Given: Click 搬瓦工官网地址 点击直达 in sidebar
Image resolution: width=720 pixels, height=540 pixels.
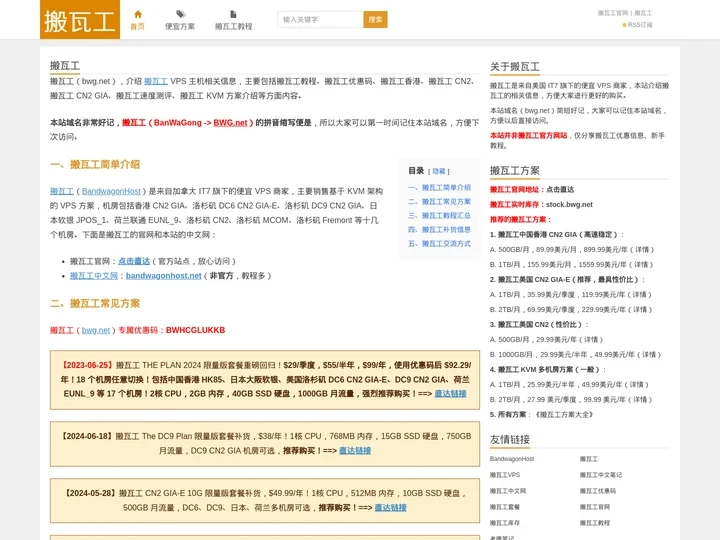Looking at the screenshot, I should coord(560,189).
